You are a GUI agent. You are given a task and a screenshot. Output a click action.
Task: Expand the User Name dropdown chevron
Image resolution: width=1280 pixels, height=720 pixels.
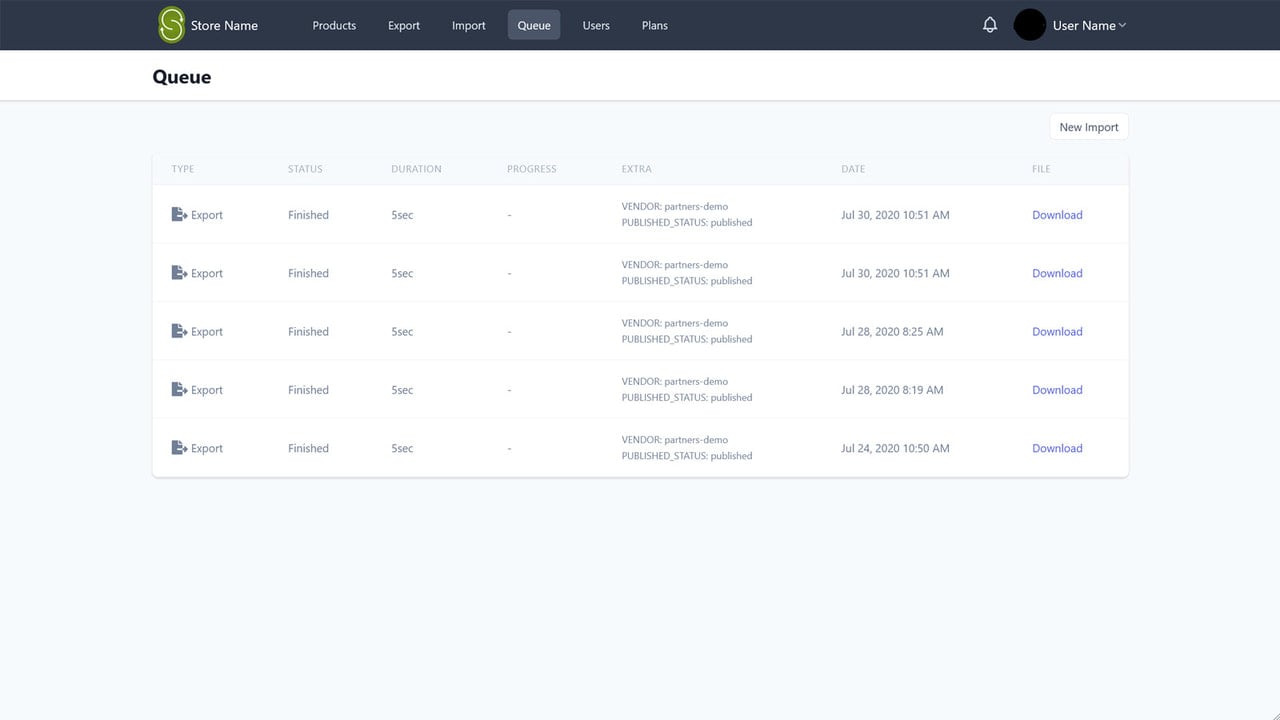tap(1122, 26)
